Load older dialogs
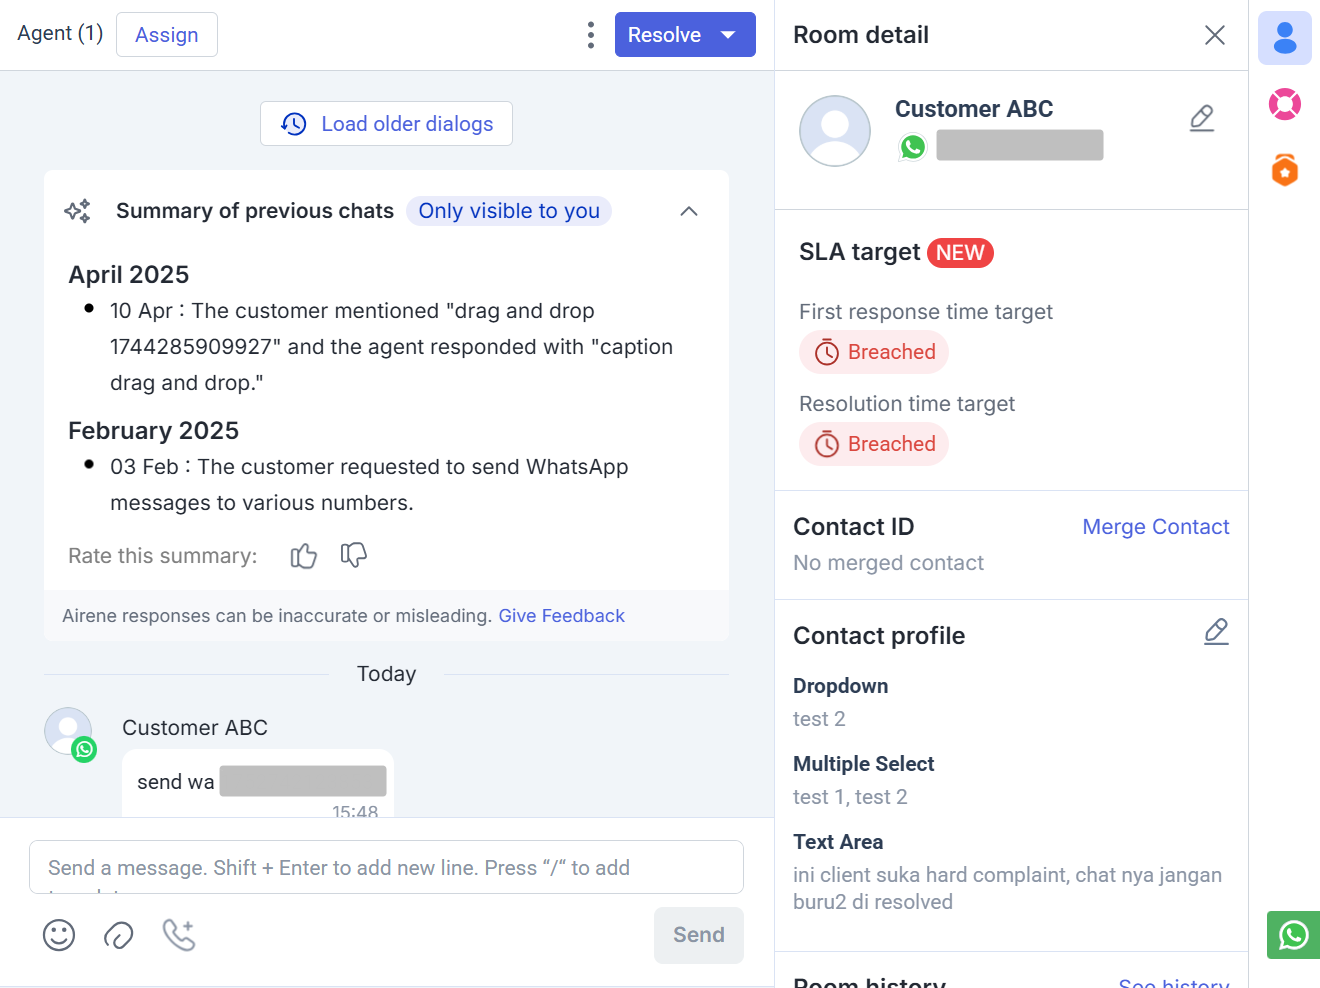The image size is (1320, 988). [386, 124]
